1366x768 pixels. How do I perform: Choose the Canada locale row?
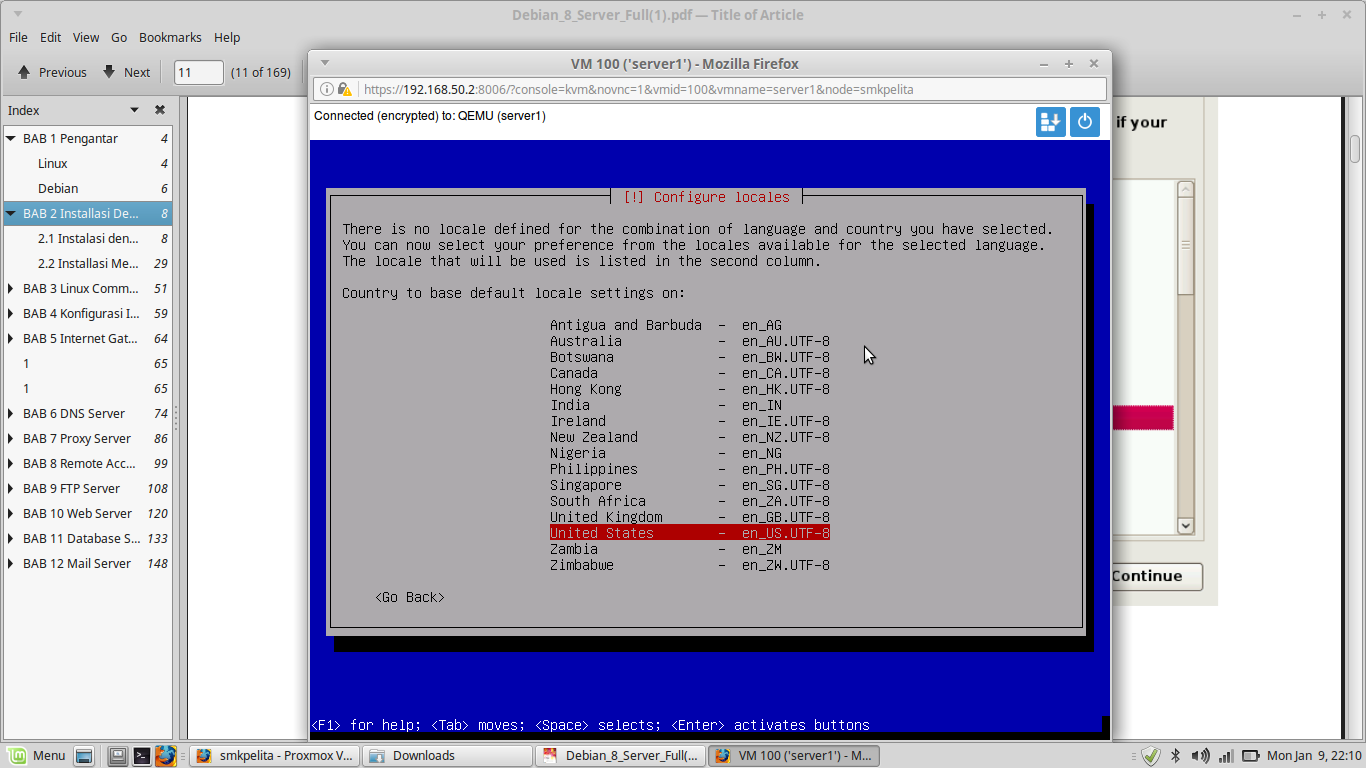pyautogui.click(x=690, y=373)
